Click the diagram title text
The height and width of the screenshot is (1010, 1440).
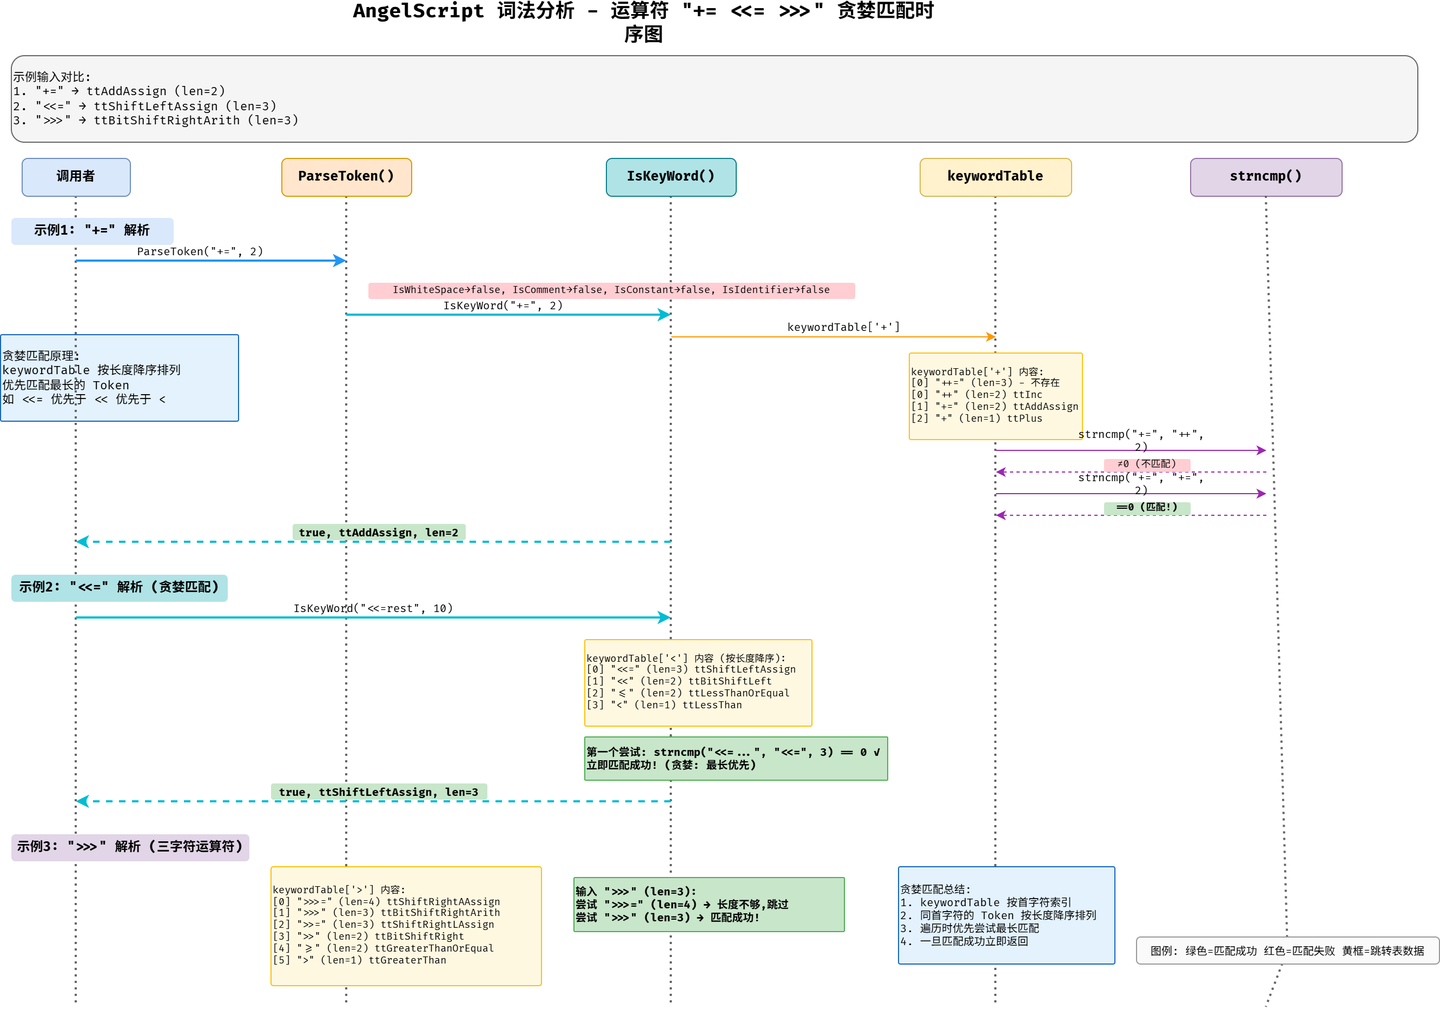click(644, 22)
